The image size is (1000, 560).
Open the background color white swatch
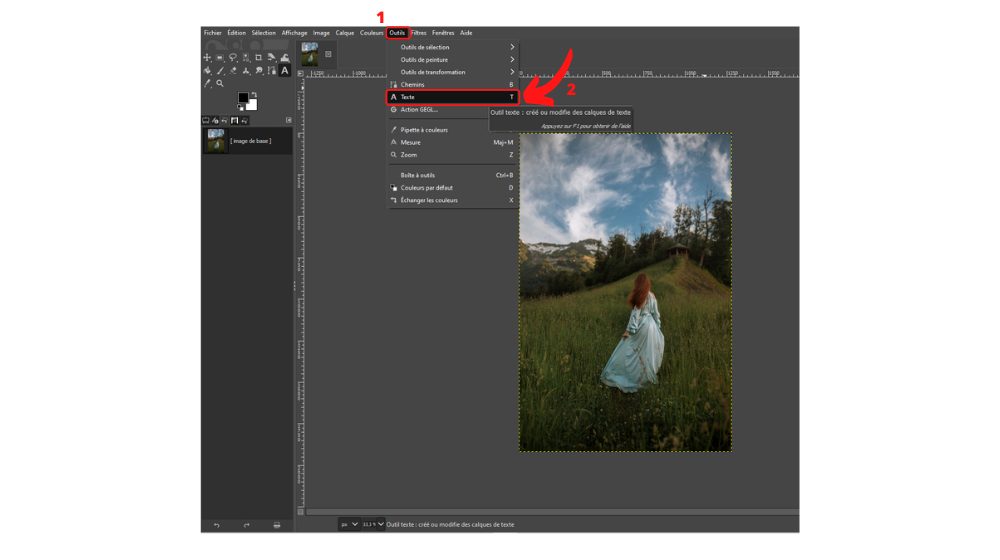[x=251, y=105]
